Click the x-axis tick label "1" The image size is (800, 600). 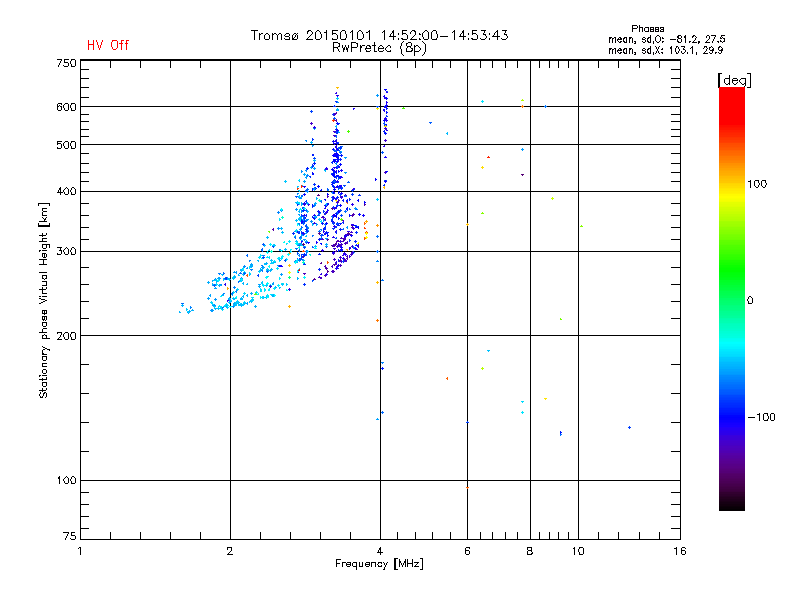pos(80,551)
